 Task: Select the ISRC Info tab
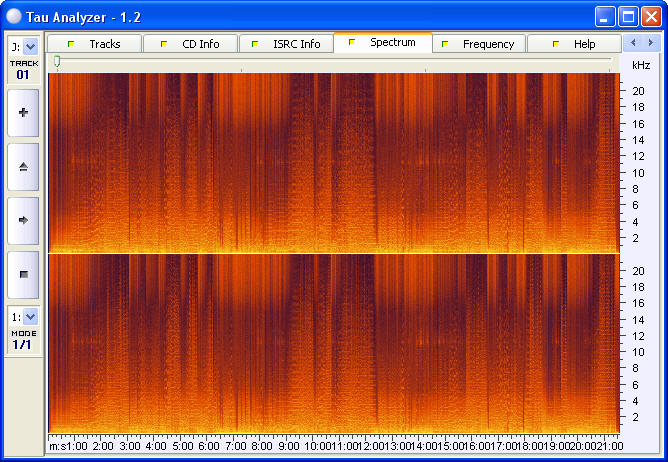click(286, 44)
